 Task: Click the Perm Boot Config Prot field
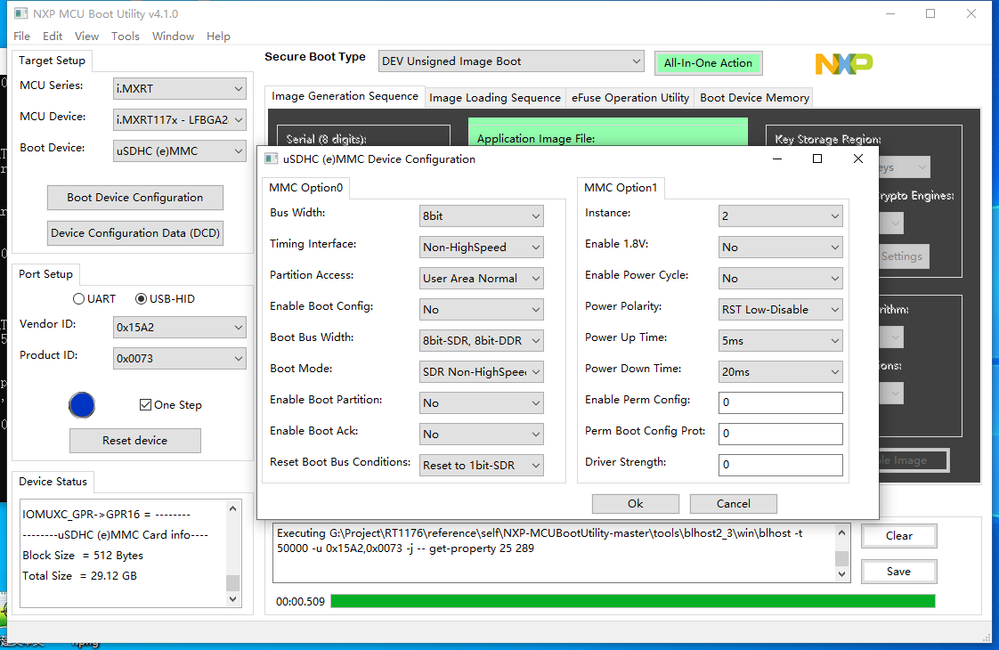pos(780,434)
